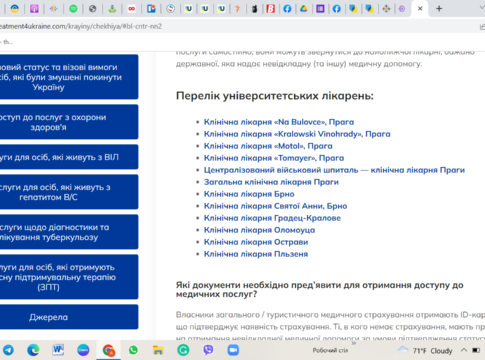This screenshot has height=360, width=485.
Task: Switch to the purple podcast icon tab
Action: pos(34,9)
